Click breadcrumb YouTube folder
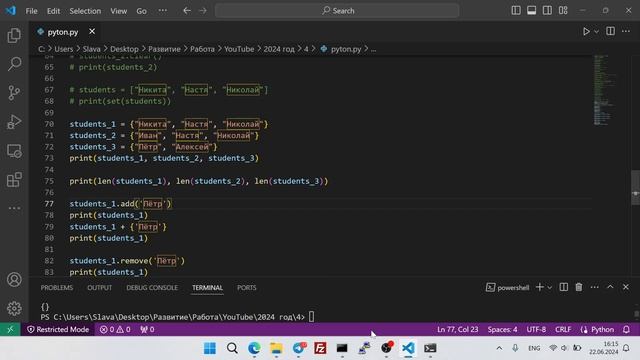 click(x=239, y=49)
